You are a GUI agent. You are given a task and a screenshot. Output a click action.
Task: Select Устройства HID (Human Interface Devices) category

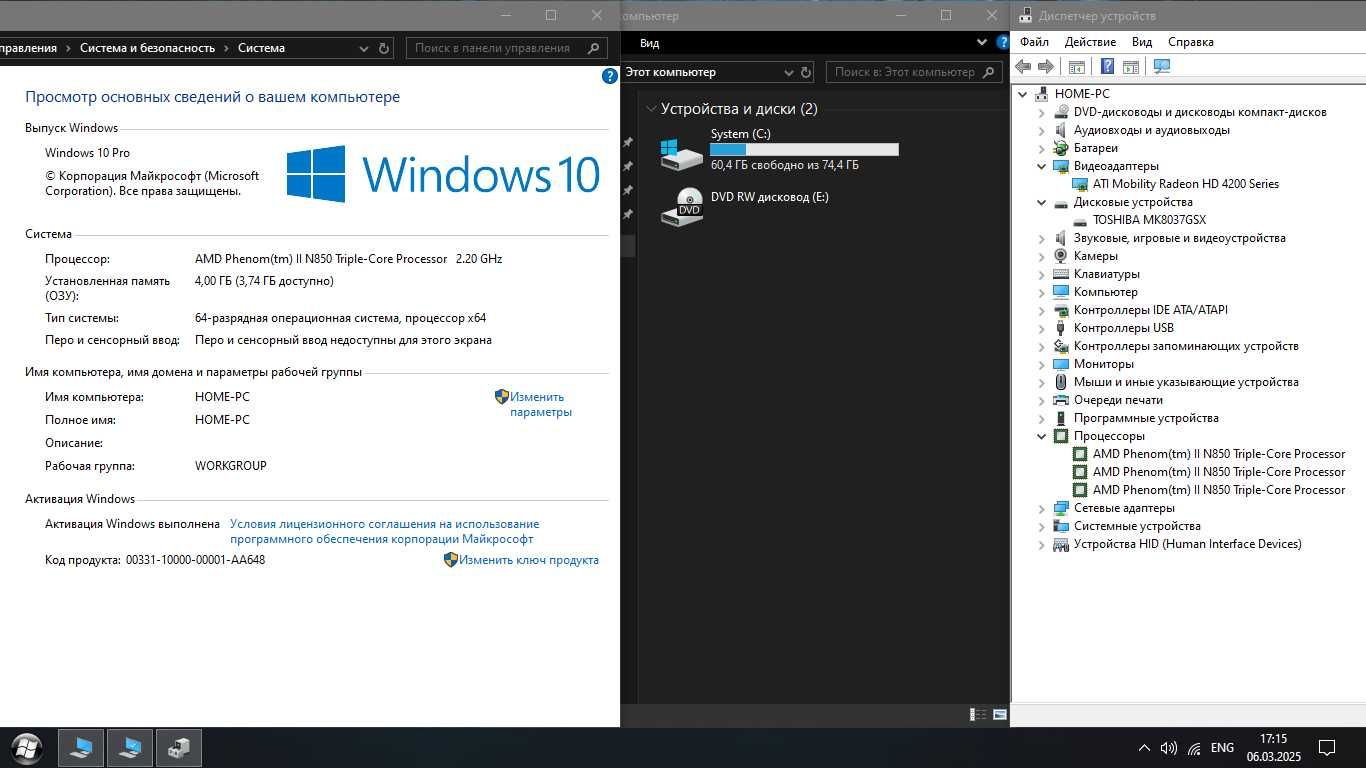point(1187,544)
